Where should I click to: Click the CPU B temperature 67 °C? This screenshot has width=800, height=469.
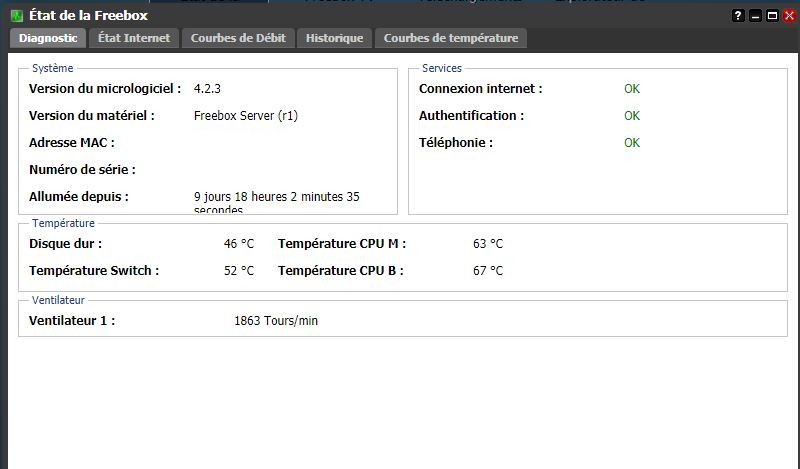pyautogui.click(x=488, y=271)
